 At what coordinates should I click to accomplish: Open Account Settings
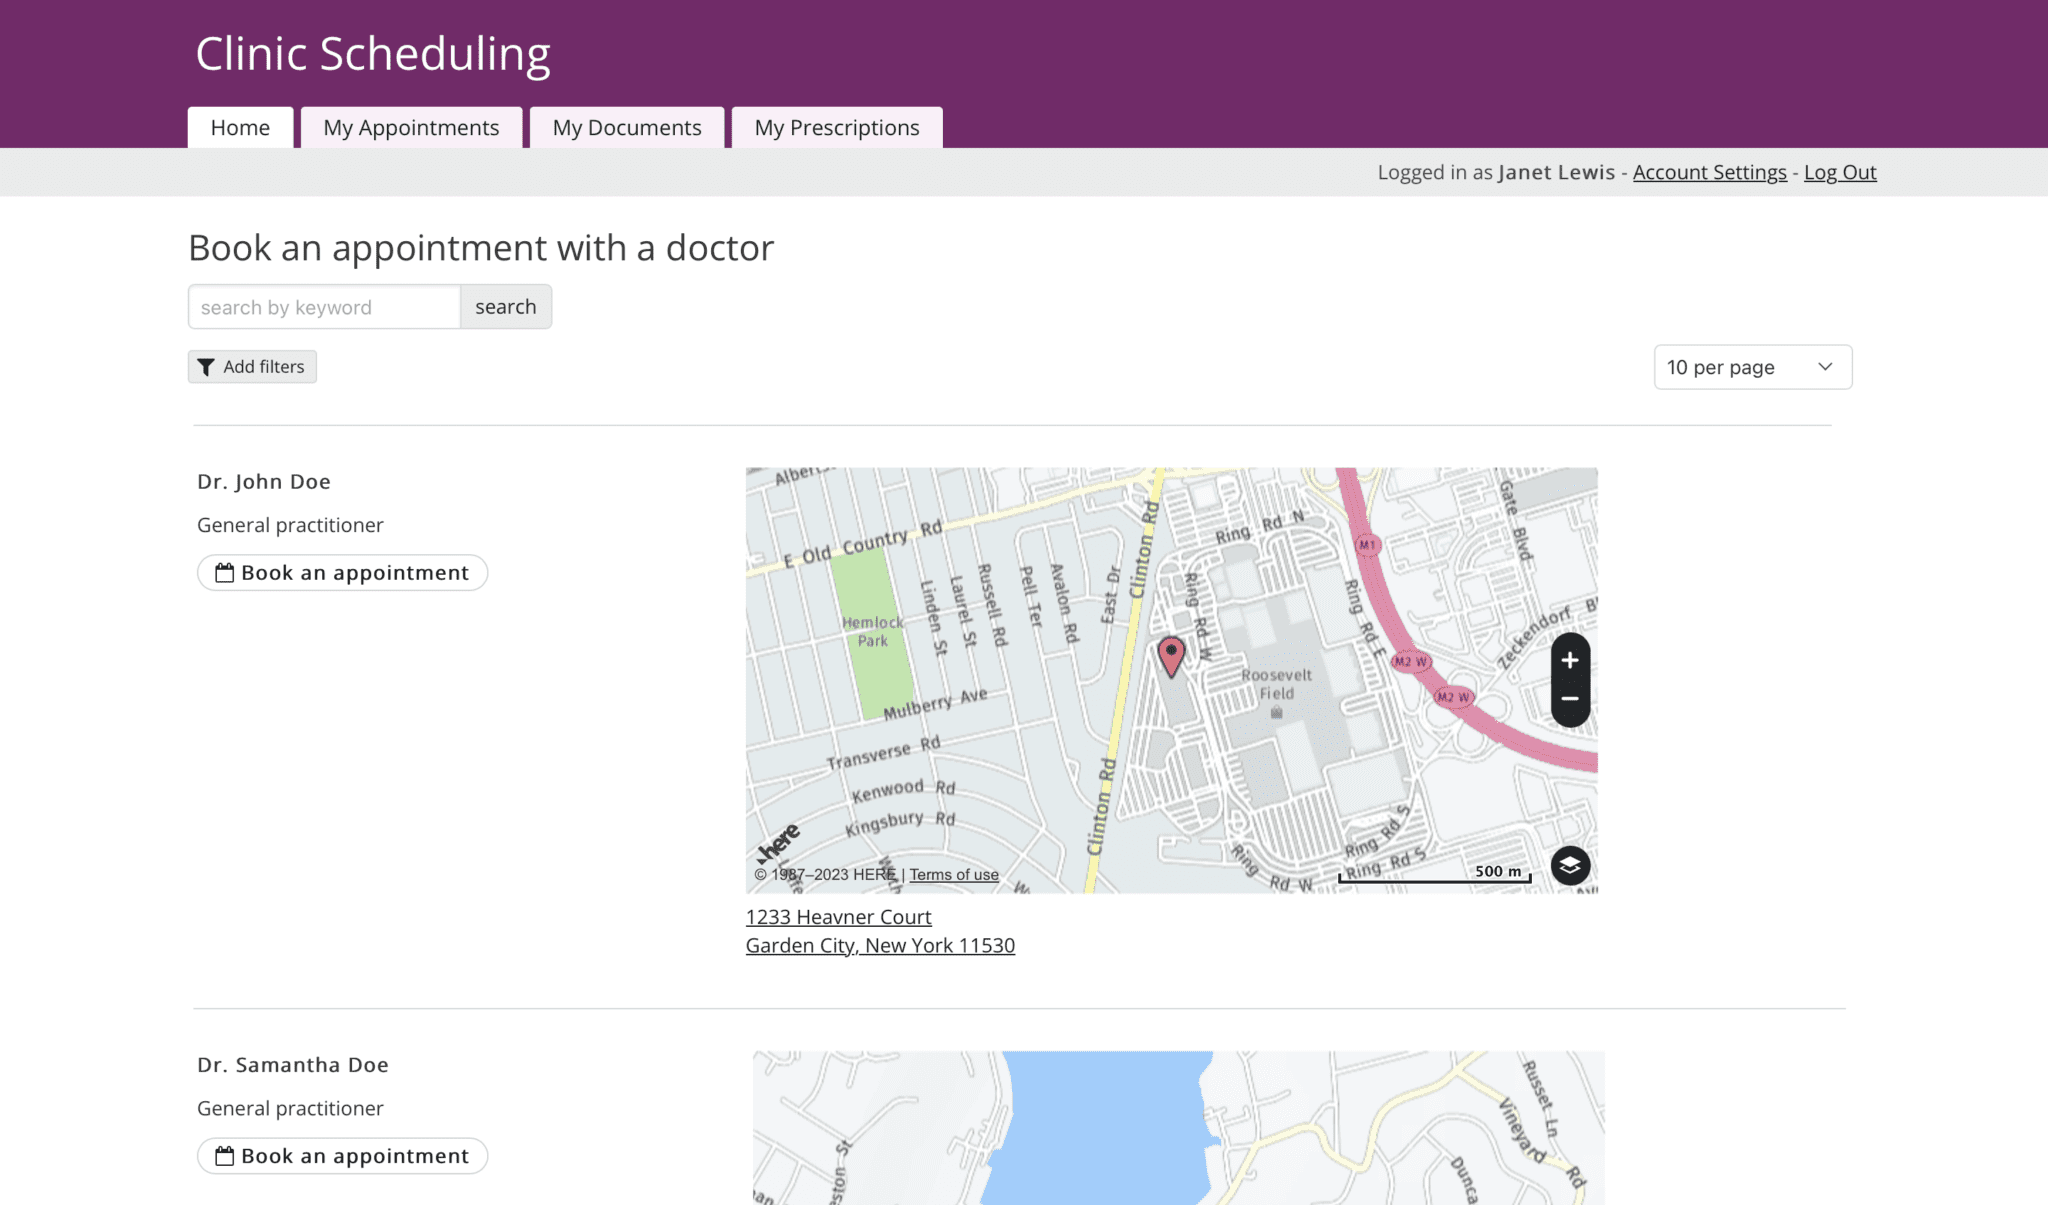coord(1709,172)
